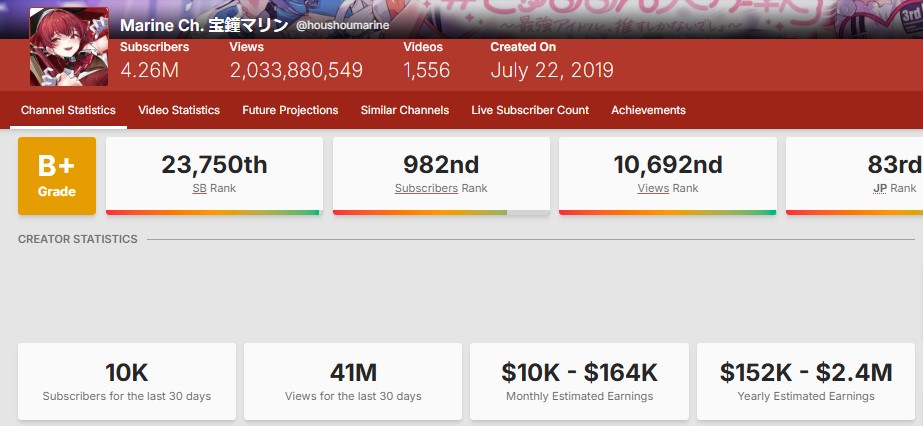
Task: Switch to the Video Statistics tab
Action: point(179,110)
